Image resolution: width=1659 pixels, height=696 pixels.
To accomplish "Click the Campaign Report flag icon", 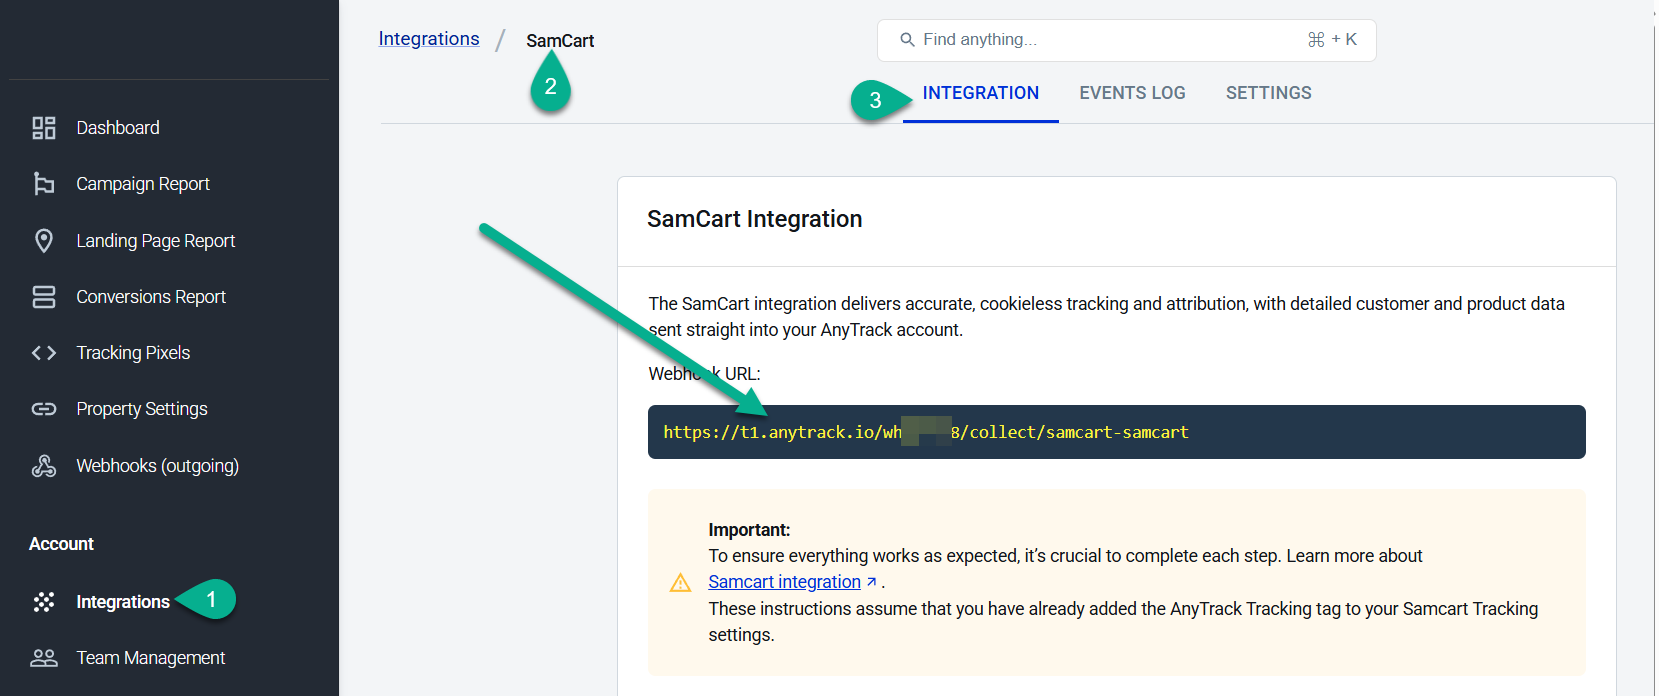I will pyautogui.click(x=43, y=184).
